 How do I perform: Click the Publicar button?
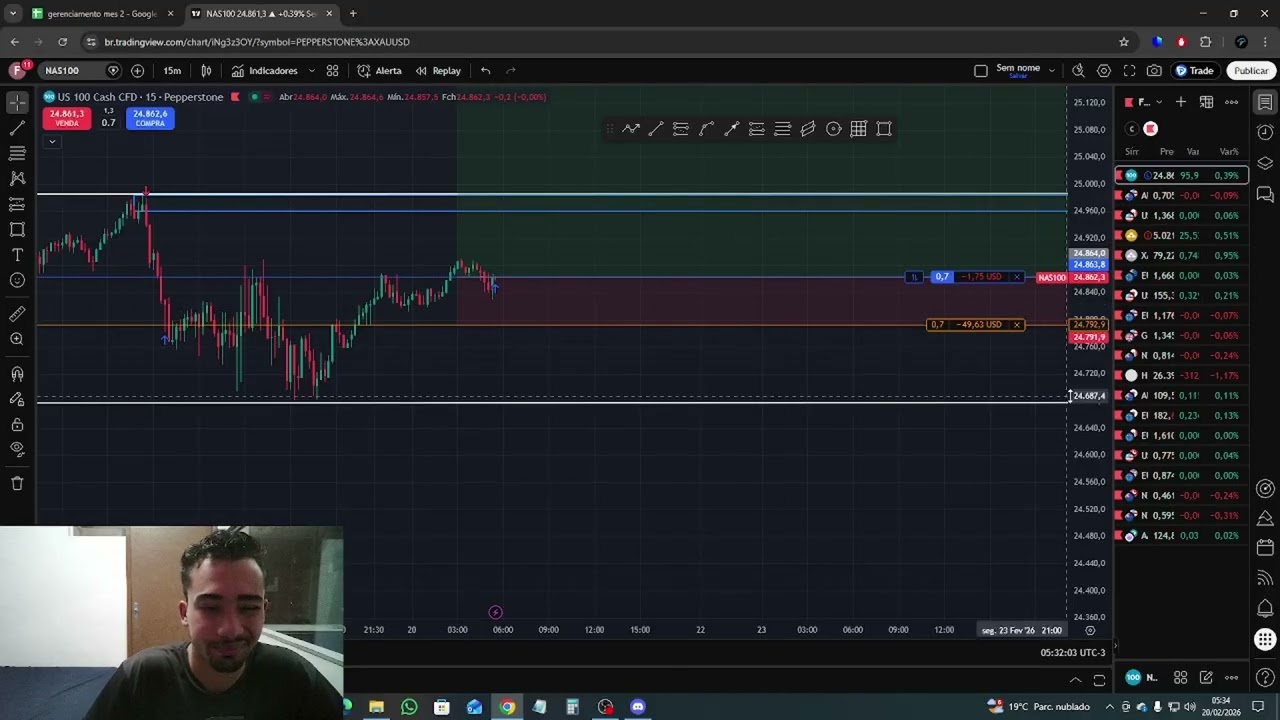pos(1251,71)
